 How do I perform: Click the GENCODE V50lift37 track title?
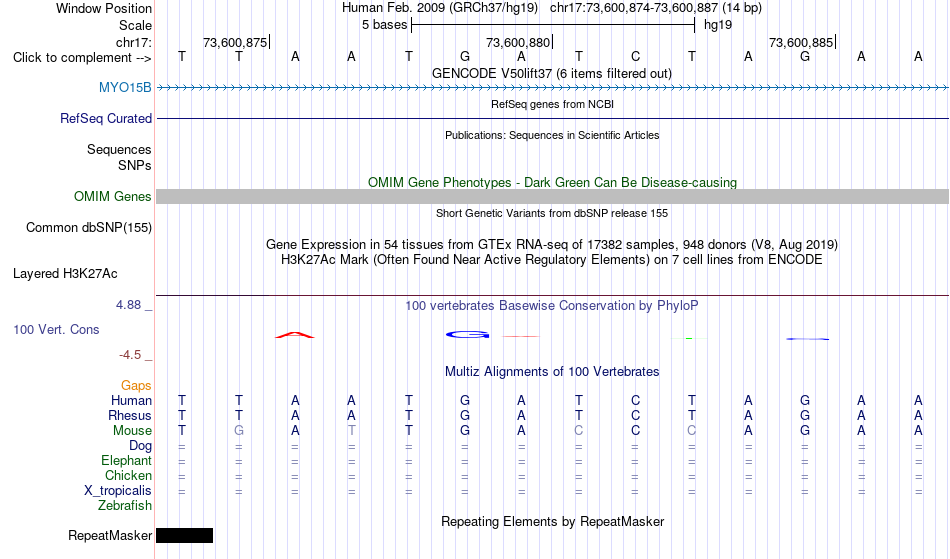(x=552, y=73)
